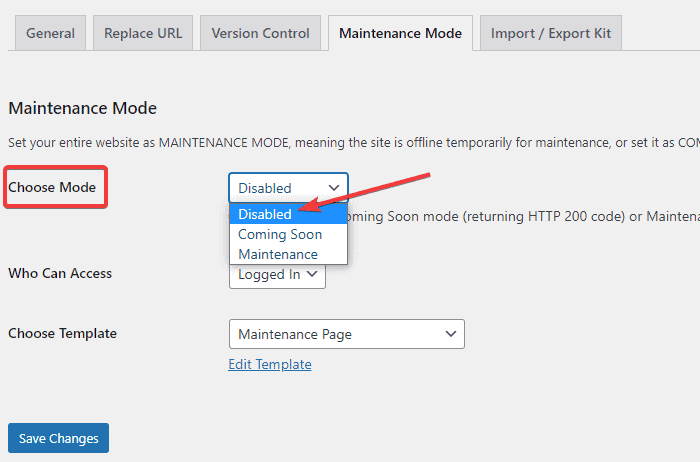Image resolution: width=700 pixels, height=462 pixels.
Task: Go to the Version Control tab
Action: click(260, 33)
